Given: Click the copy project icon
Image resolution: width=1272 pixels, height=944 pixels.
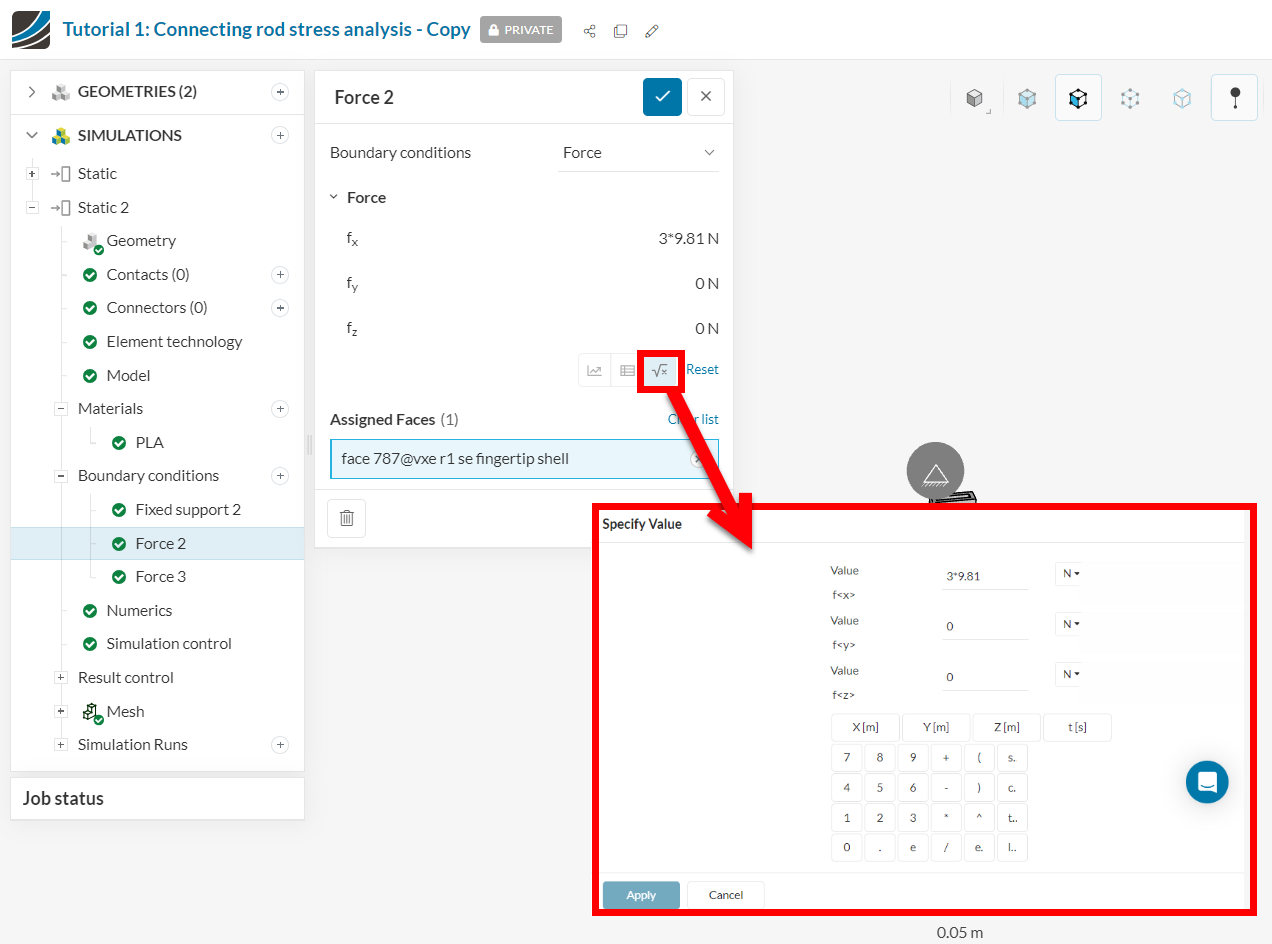Looking at the screenshot, I should click(x=621, y=31).
